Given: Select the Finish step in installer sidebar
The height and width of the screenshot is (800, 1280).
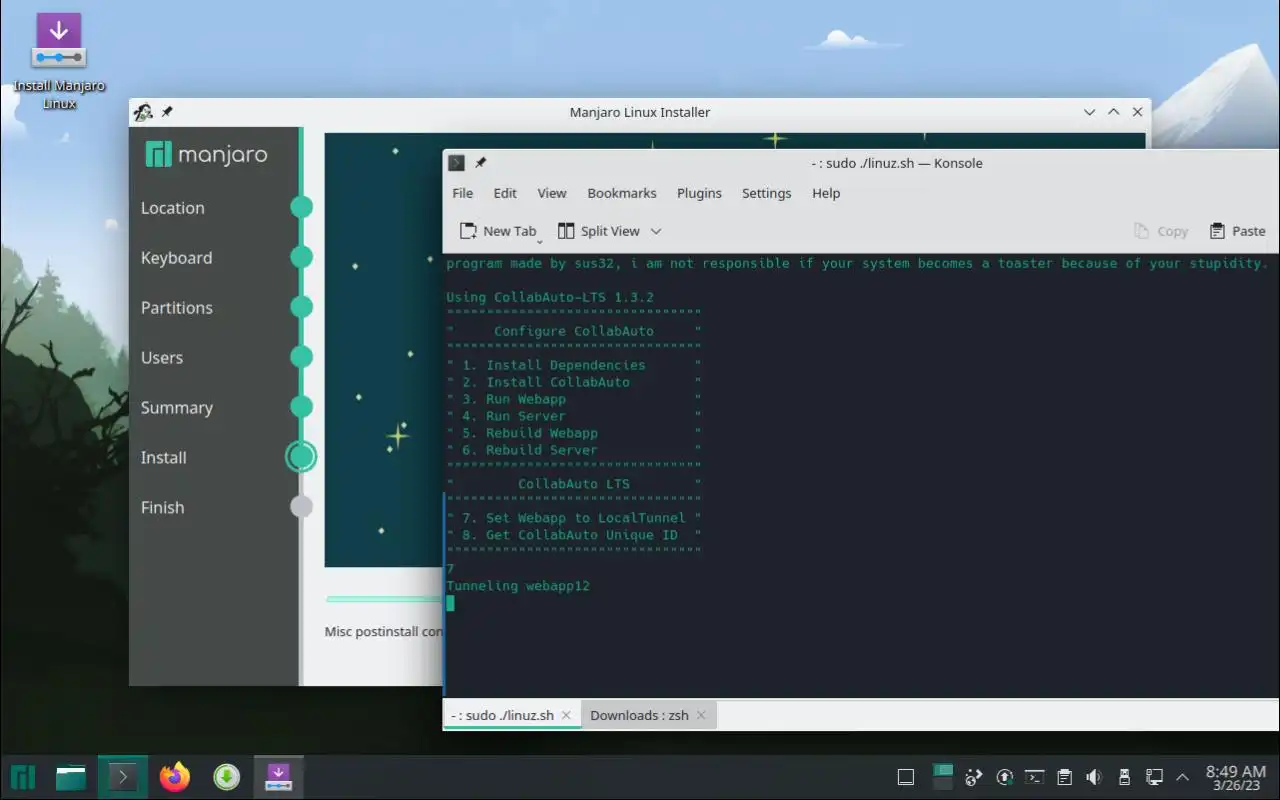Looking at the screenshot, I should (162, 508).
